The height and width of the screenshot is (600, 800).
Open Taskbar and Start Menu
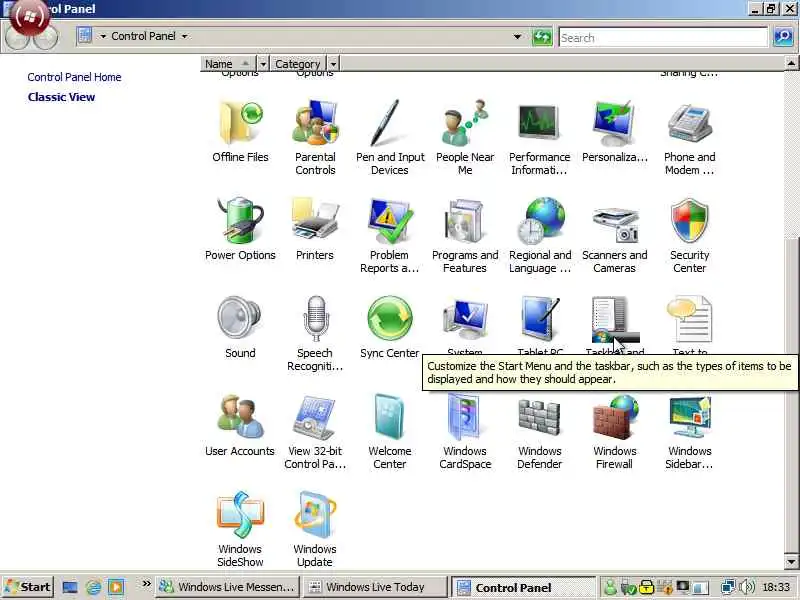pyautogui.click(x=614, y=326)
